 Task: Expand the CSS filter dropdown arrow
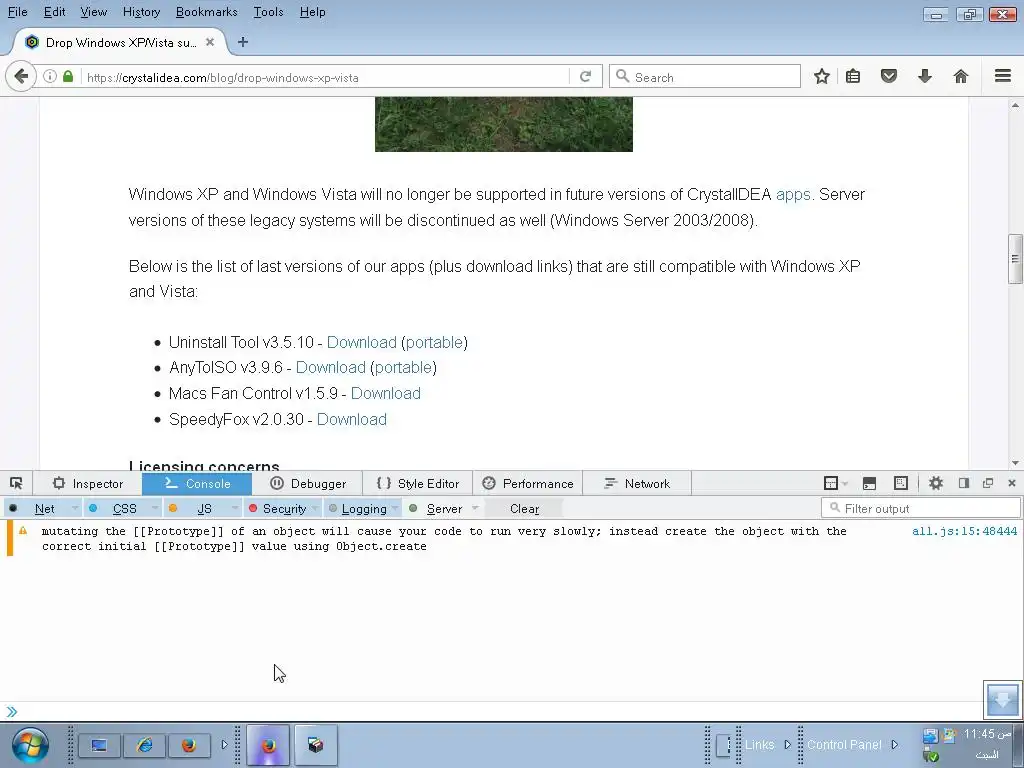click(155, 508)
